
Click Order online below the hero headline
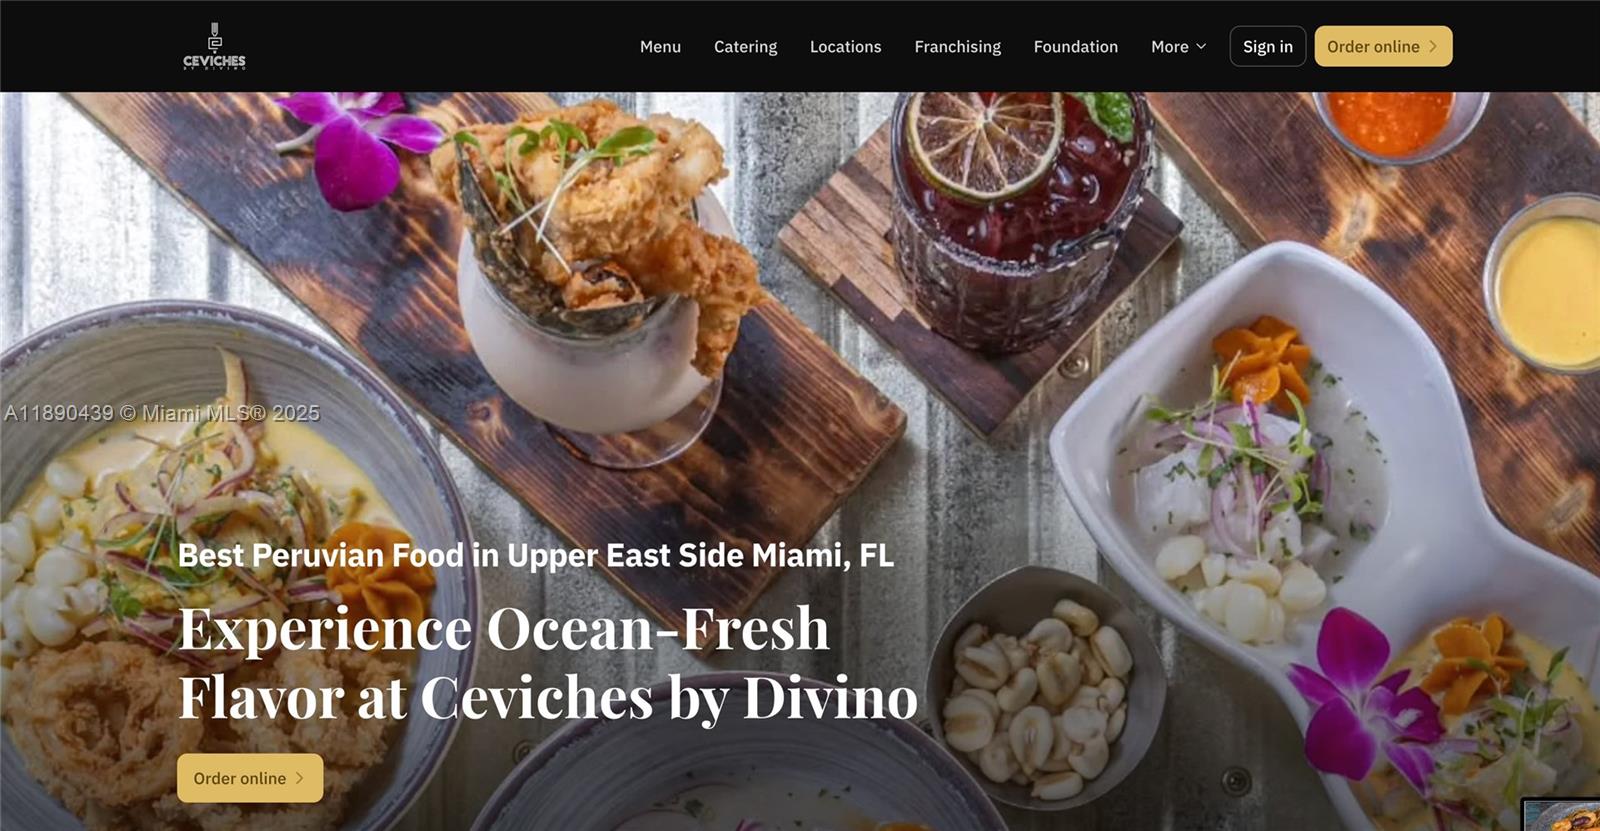pos(250,778)
